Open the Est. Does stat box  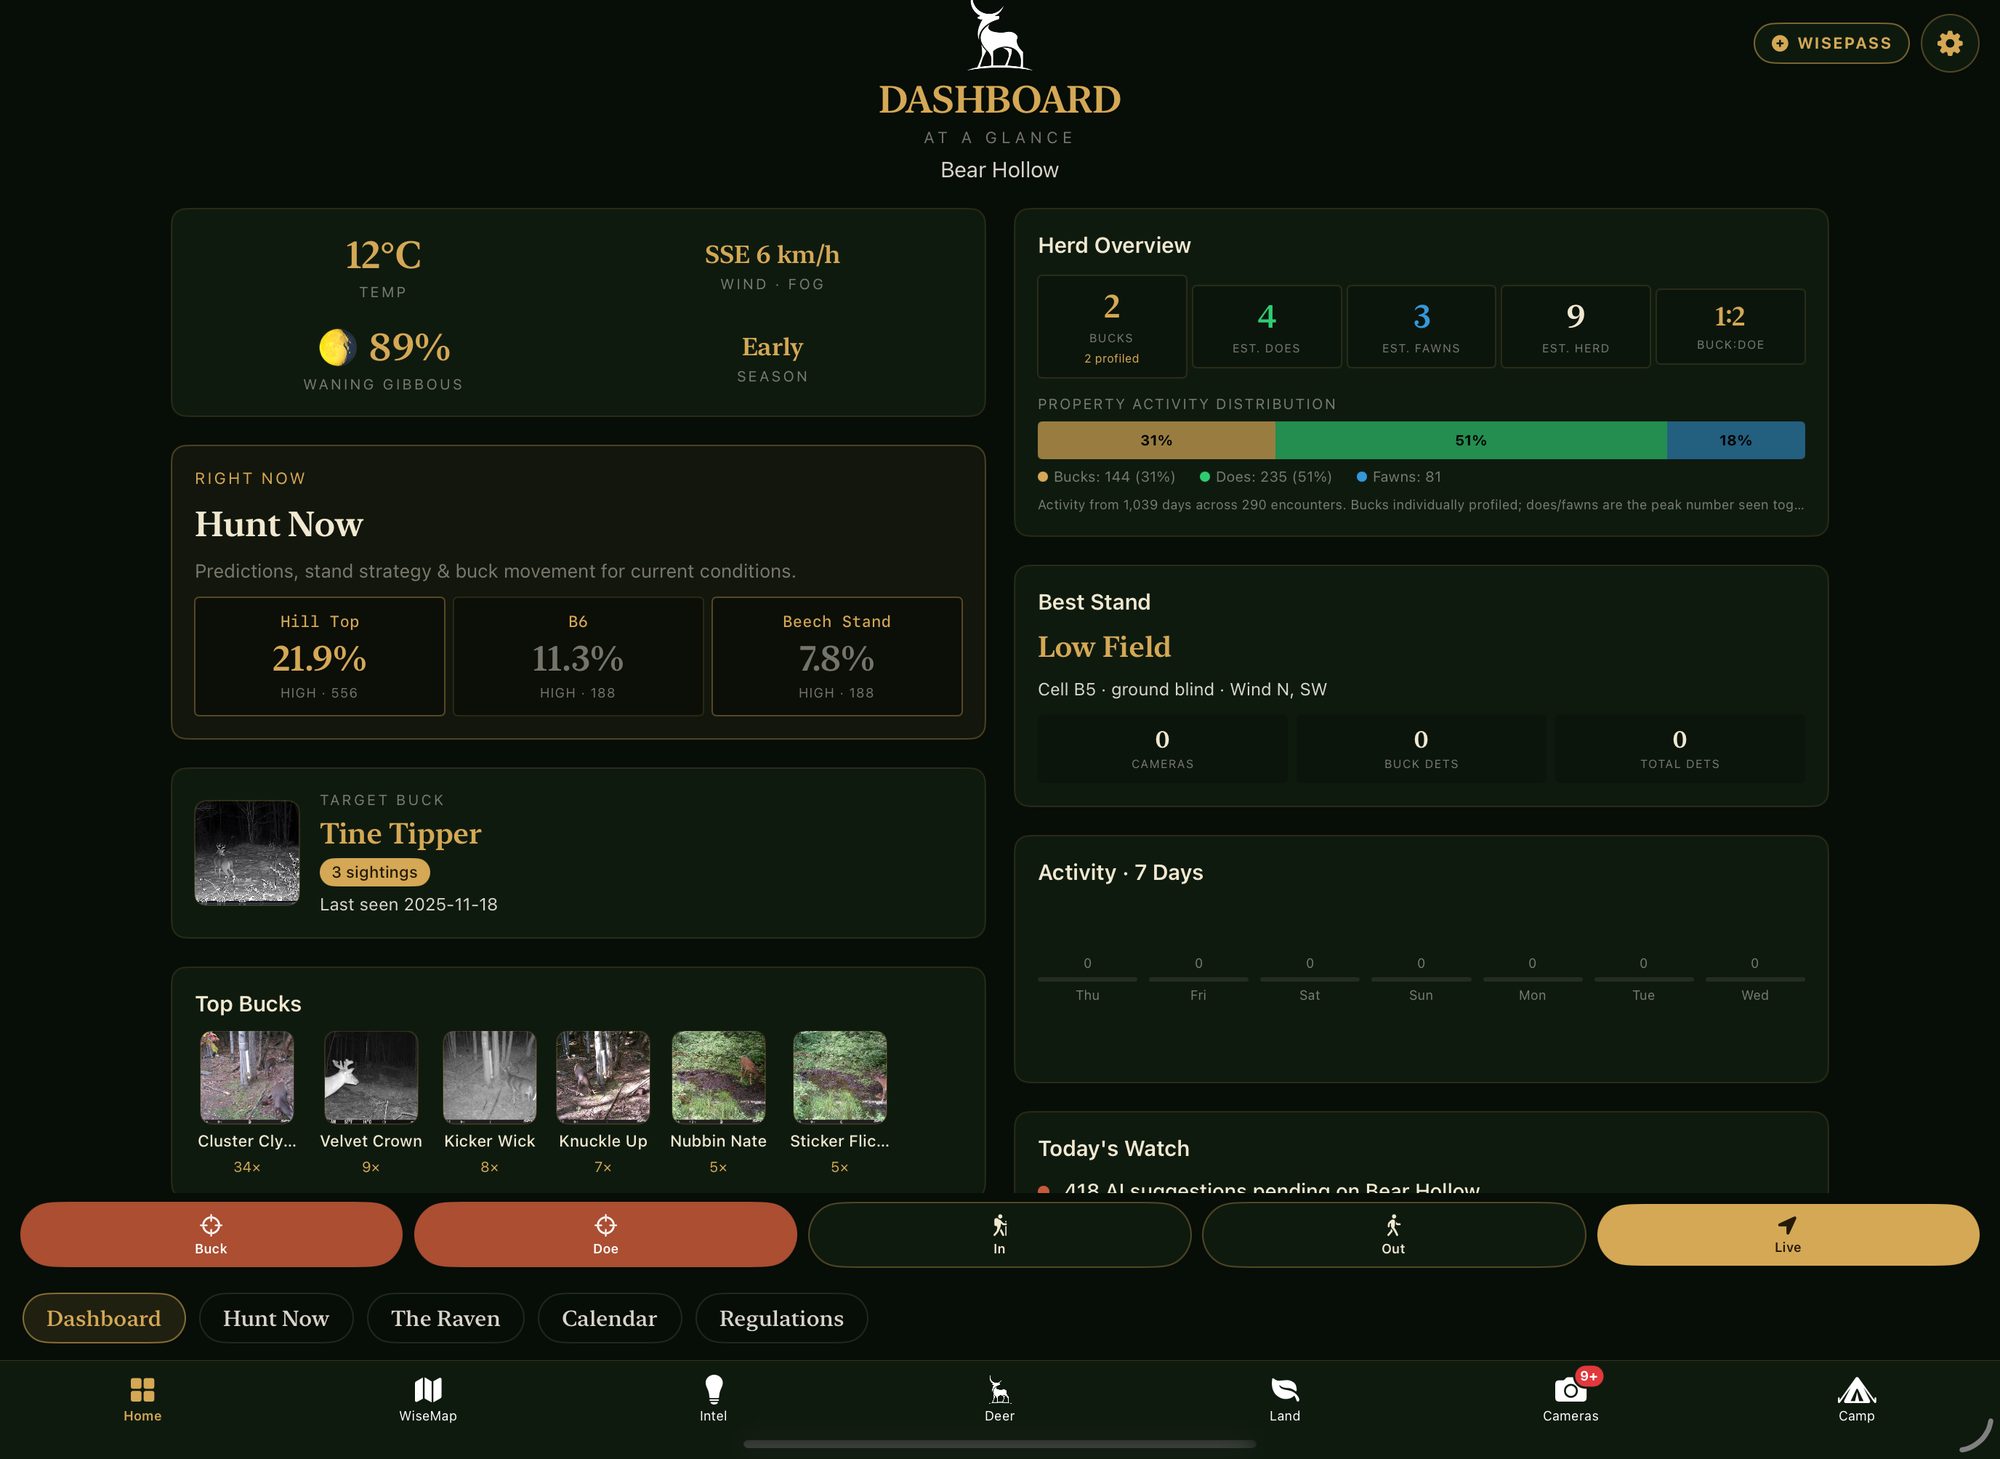(x=1266, y=326)
